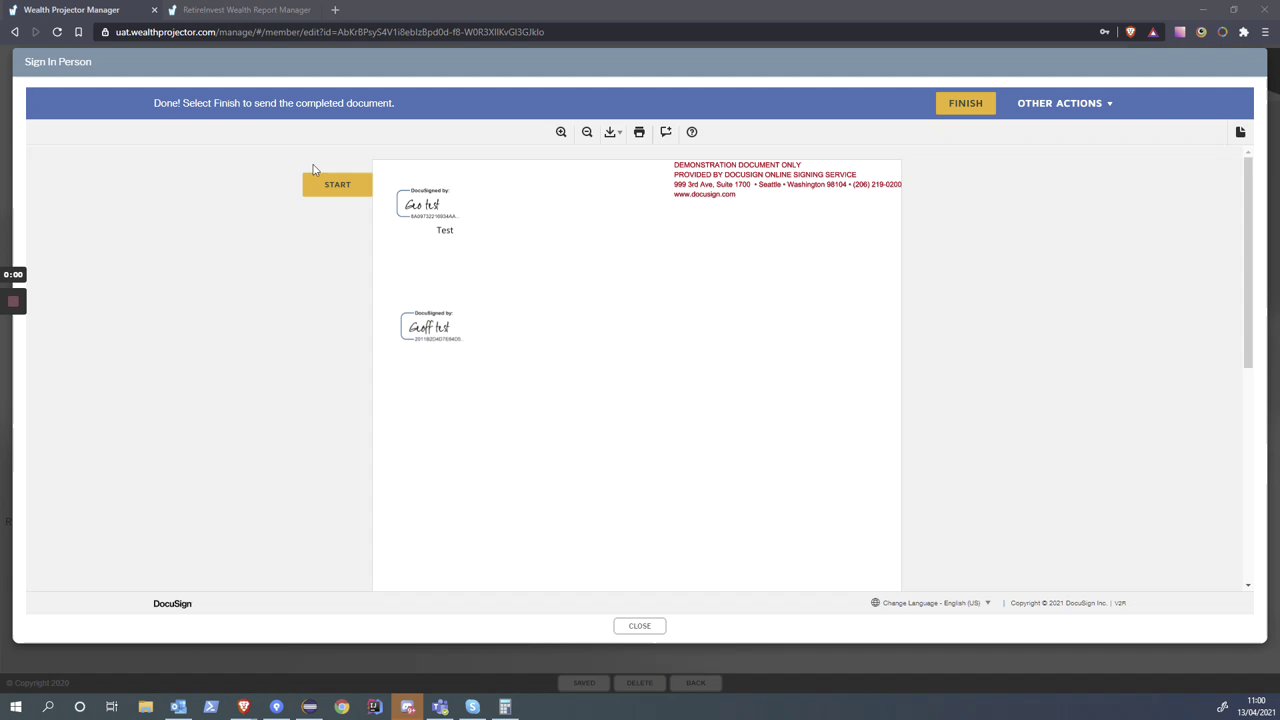Open Microsoft Teams from the taskbar
The height and width of the screenshot is (720, 1280).
[440, 707]
